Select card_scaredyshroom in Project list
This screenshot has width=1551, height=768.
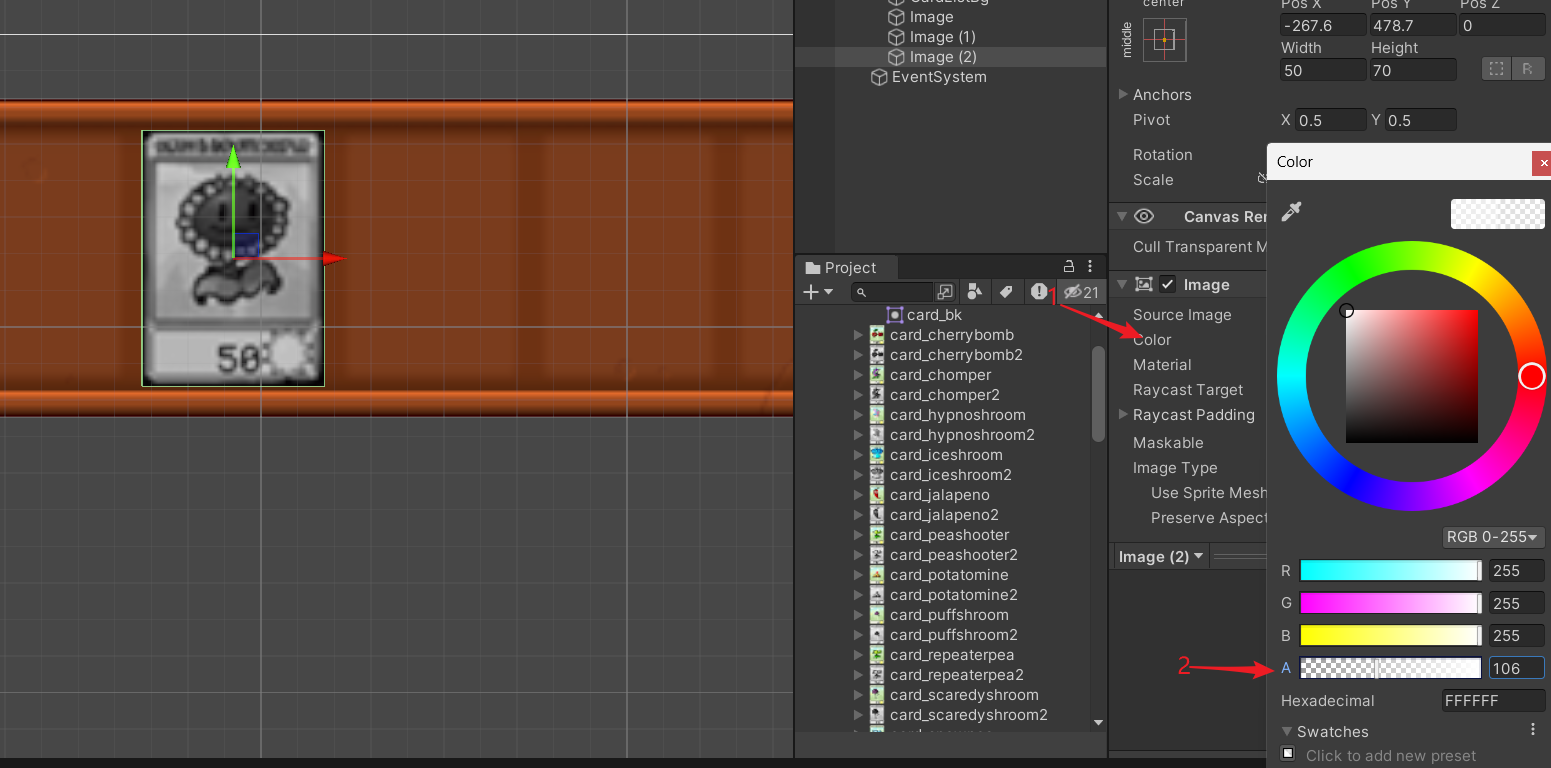pyautogui.click(x=964, y=695)
